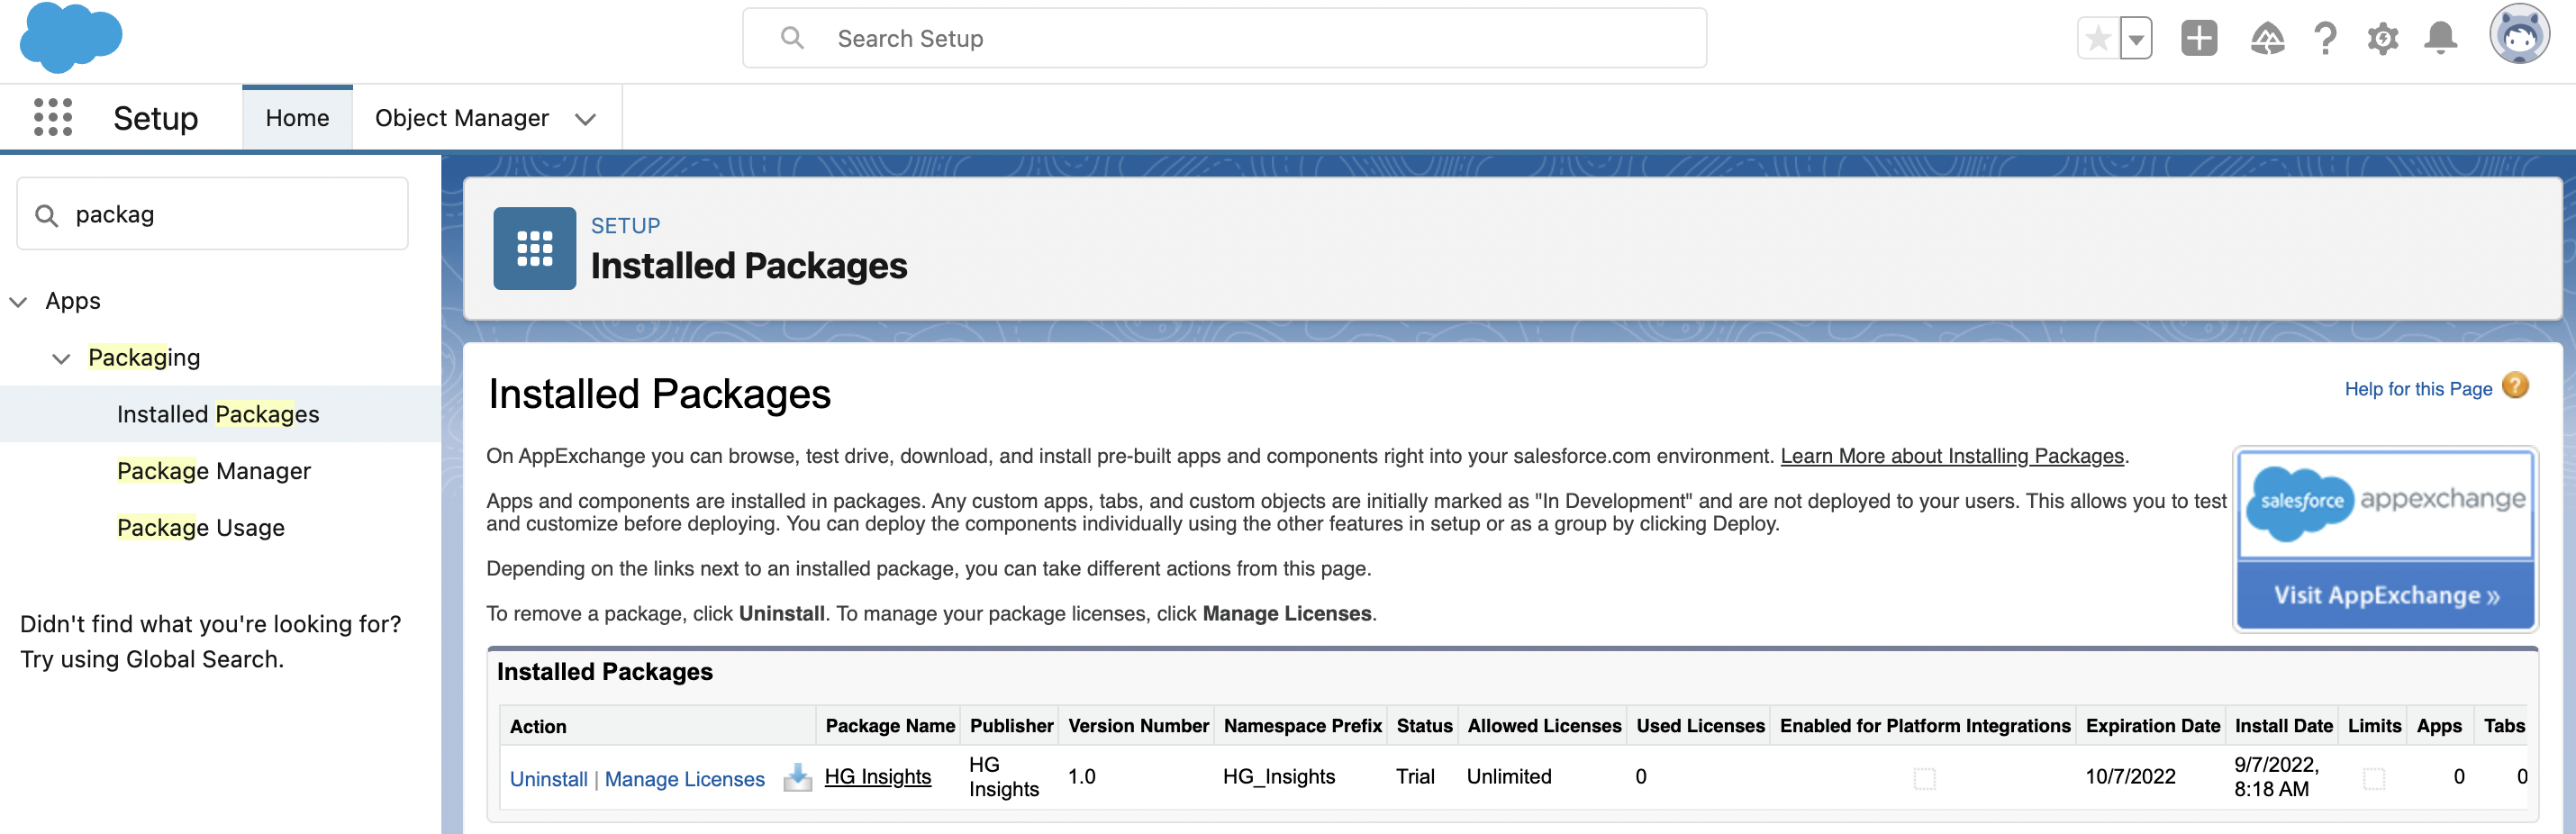The height and width of the screenshot is (834, 2576).
Task: Click the Salesforce AppExchange banner logo
Action: (2385, 503)
